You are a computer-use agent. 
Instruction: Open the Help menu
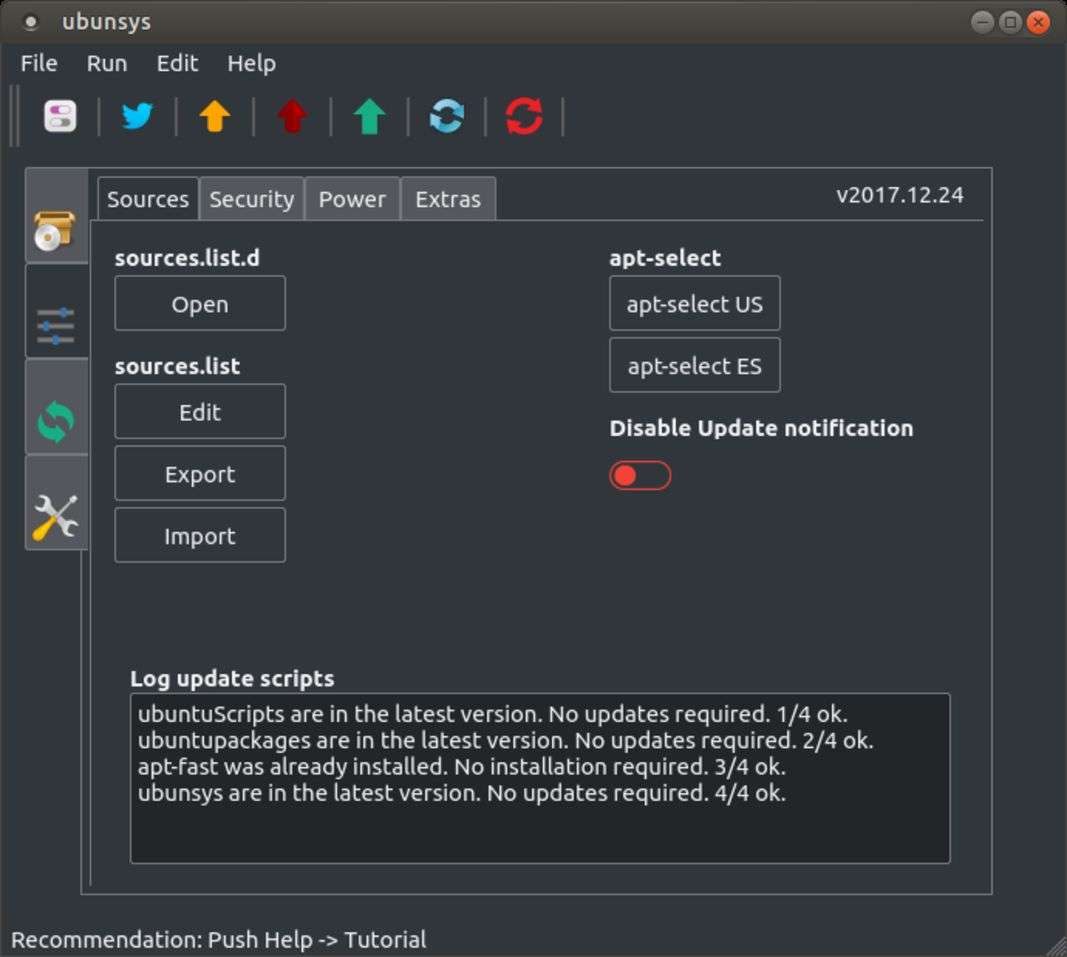pyautogui.click(x=251, y=63)
